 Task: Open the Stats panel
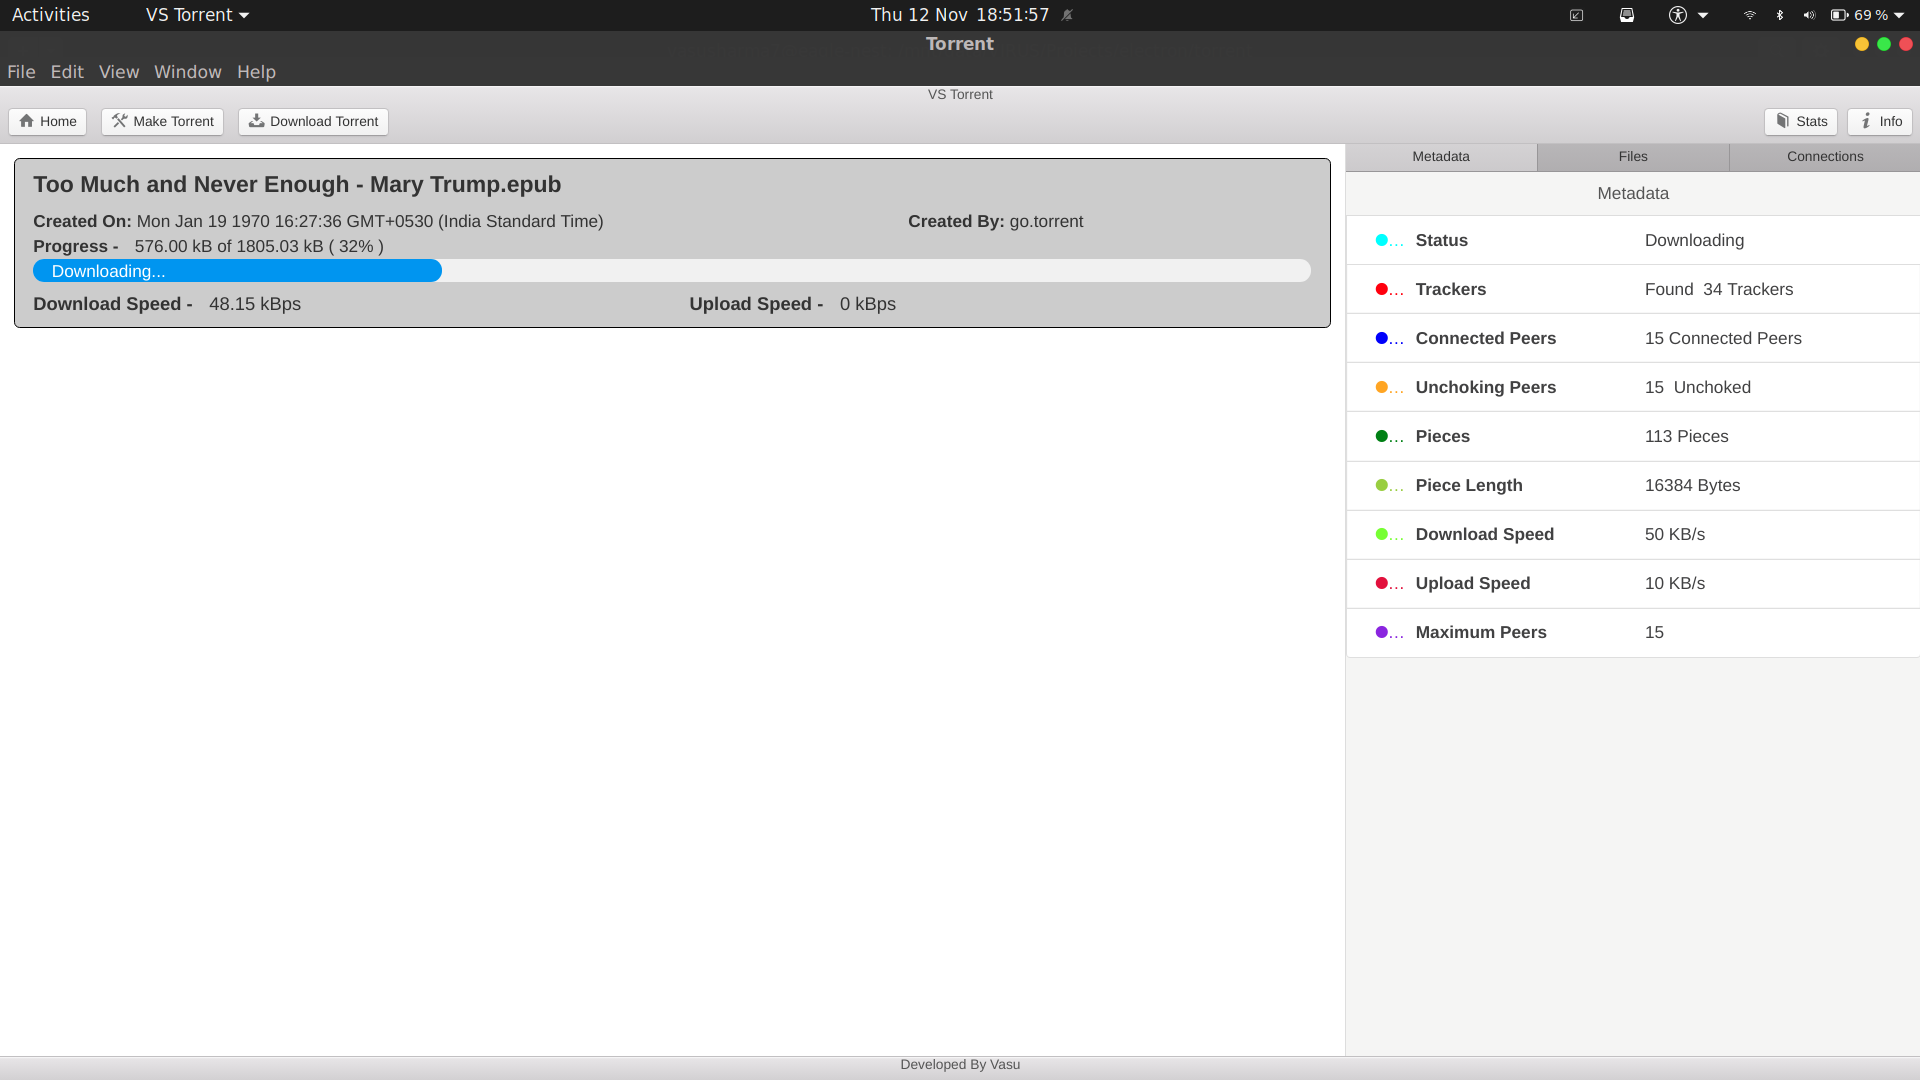tap(1800, 121)
